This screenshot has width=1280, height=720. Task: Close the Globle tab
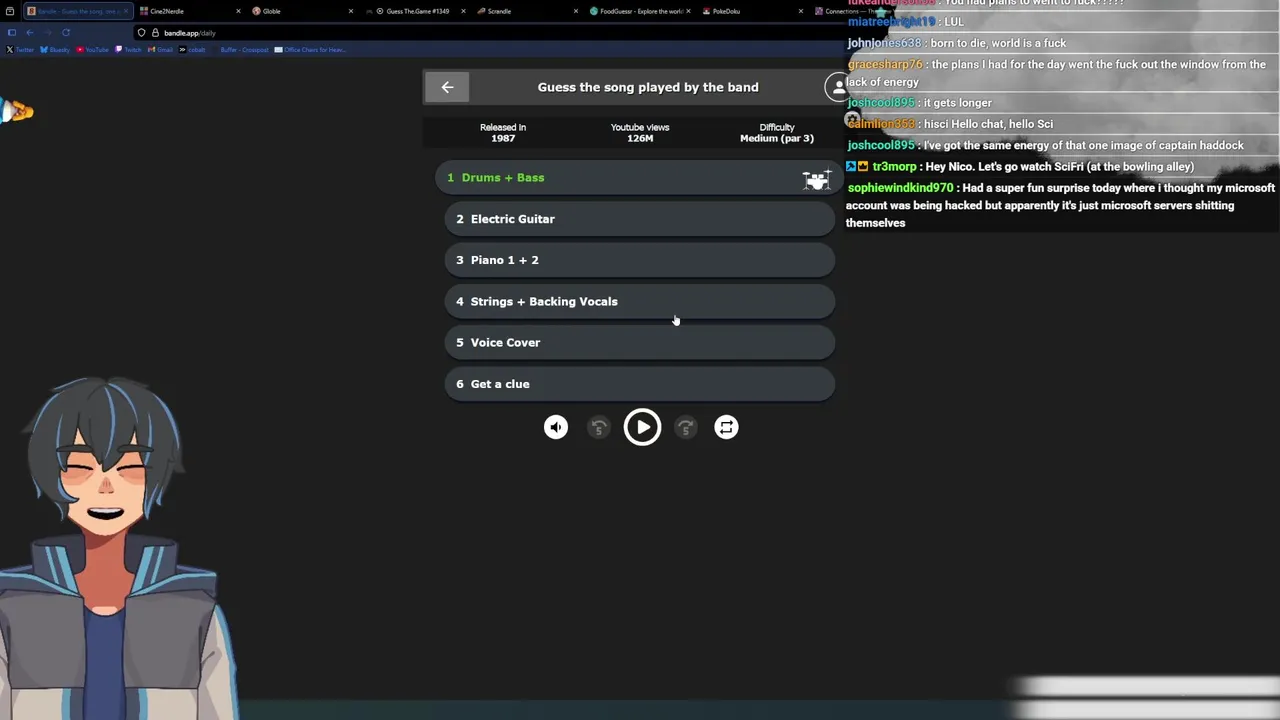pos(351,11)
